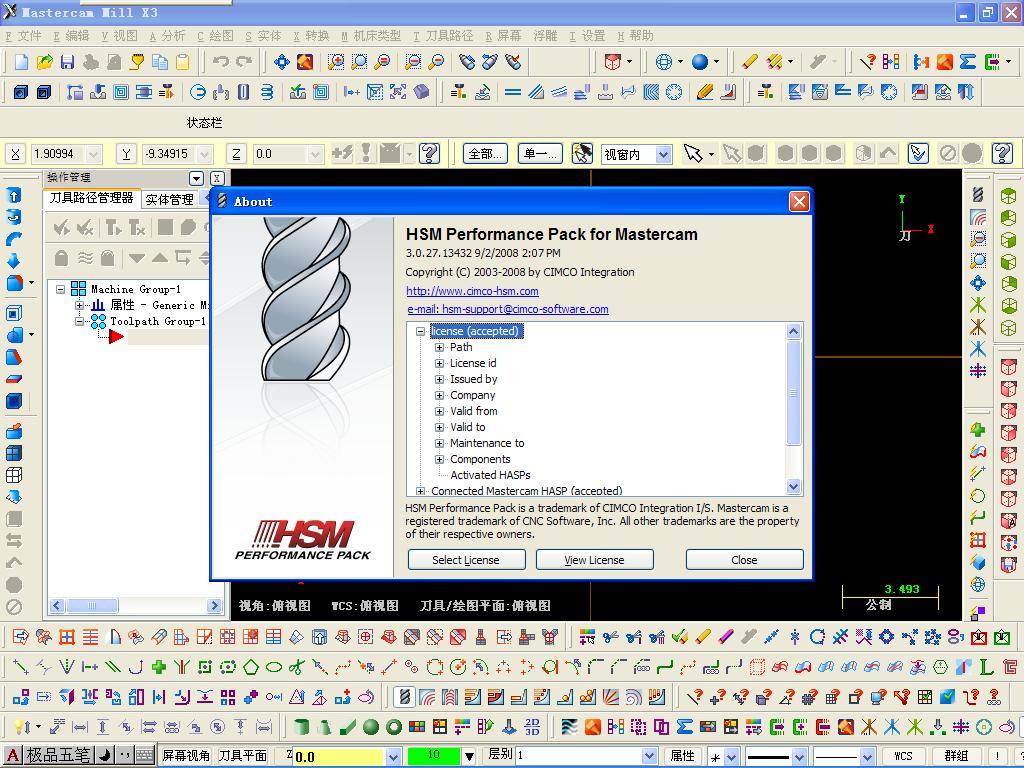This screenshot has height=768, width=1024.
Task: Click the Select License button
Action: (x=466, y=560)
